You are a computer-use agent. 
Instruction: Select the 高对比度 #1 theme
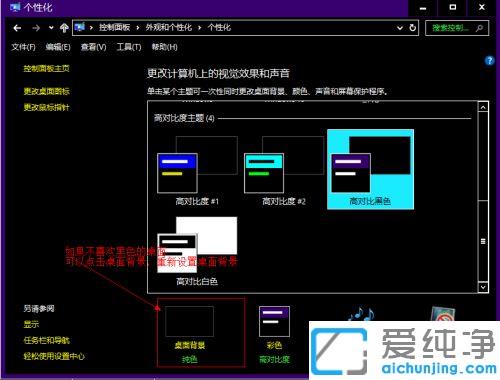tap(197, 170)
